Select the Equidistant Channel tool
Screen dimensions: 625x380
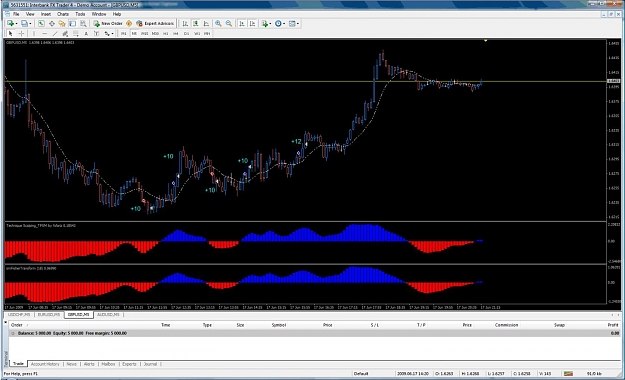(65, 33)
